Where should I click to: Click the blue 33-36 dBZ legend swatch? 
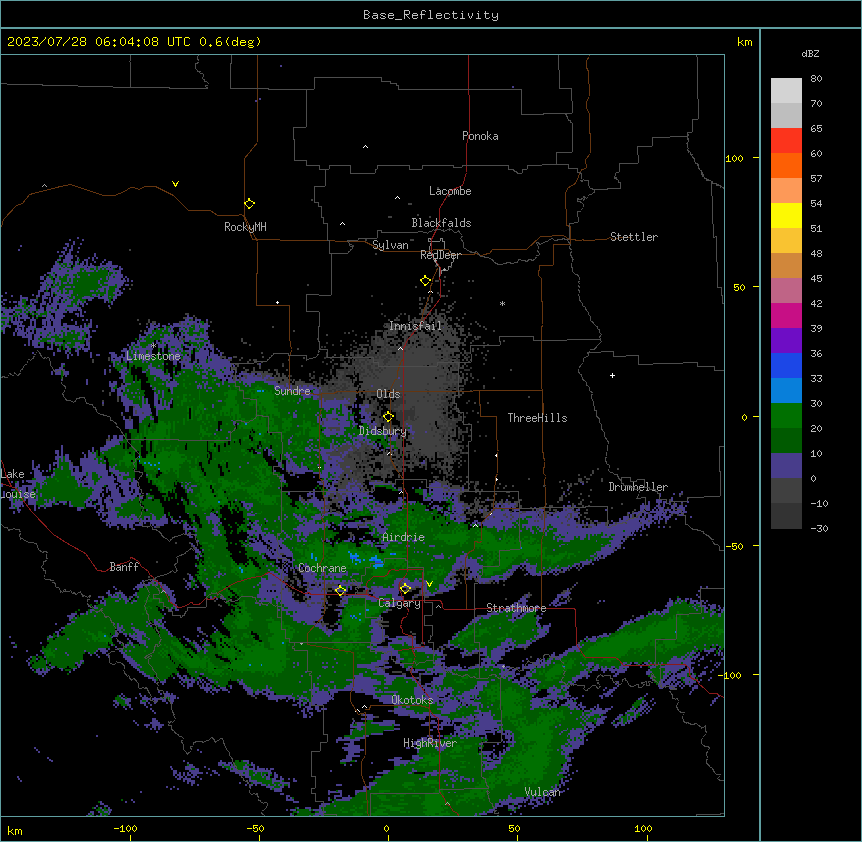tap(786, 365)
